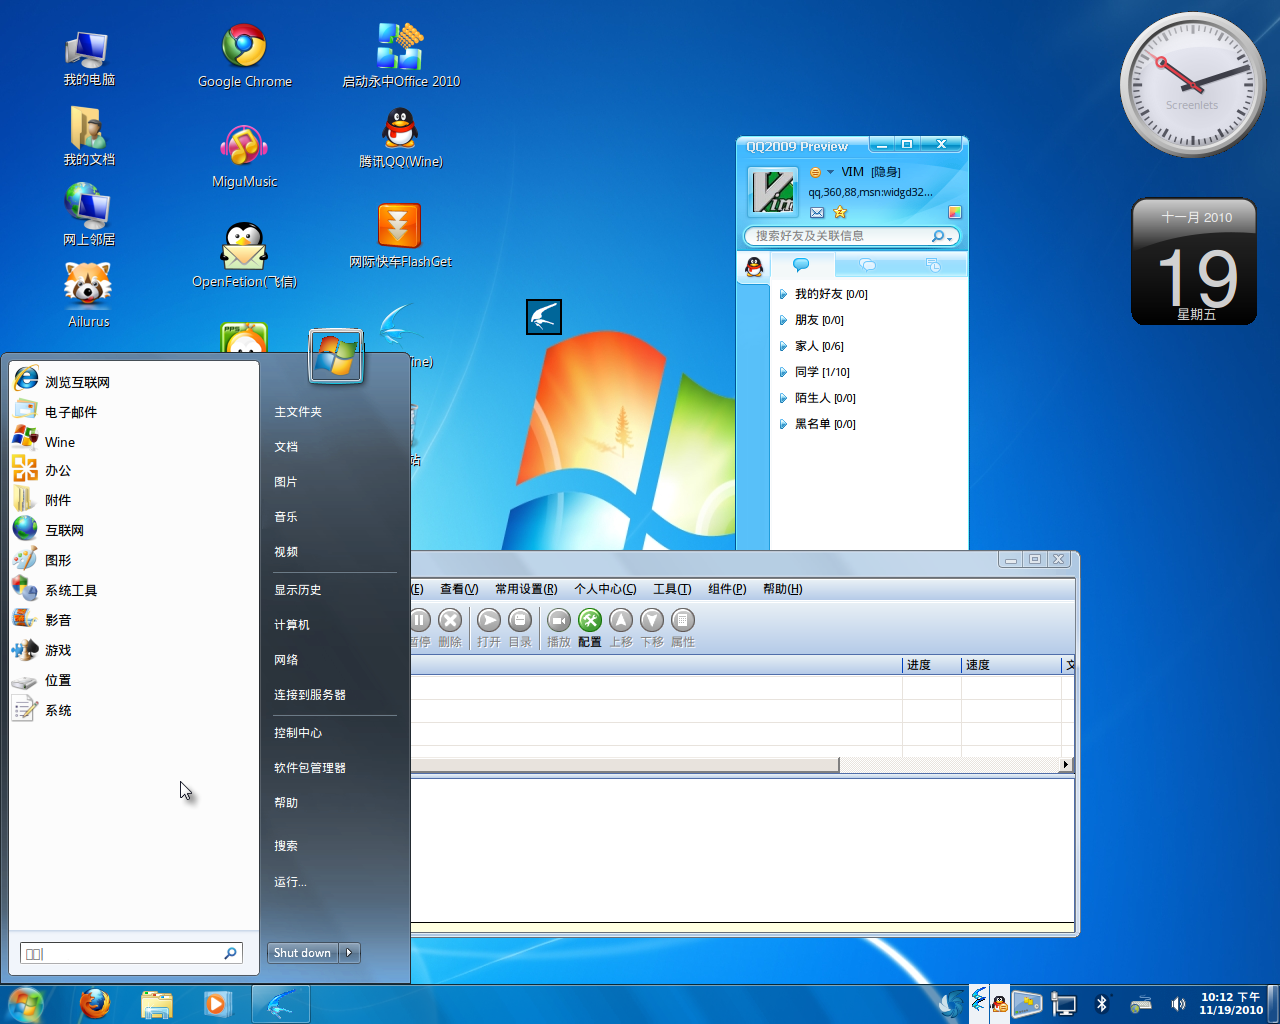
Task: Click the volume speaker tray icon
Action: click(1178, 1004)
